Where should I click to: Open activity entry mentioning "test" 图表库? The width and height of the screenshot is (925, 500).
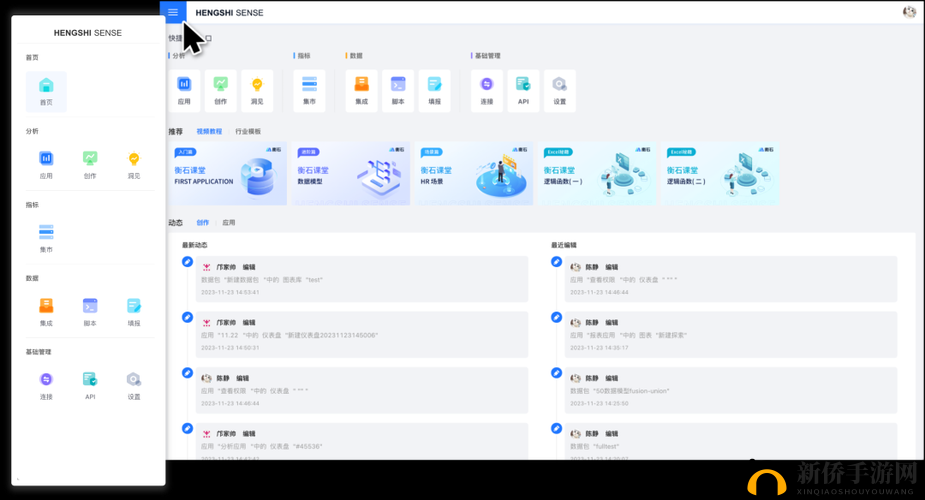(x=362, y=279)
